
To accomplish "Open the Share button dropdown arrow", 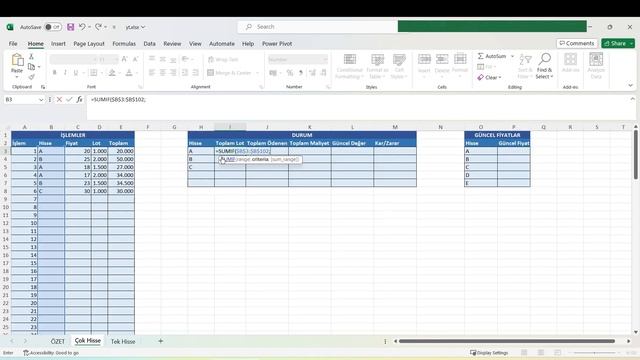I will pyautogui.click(x=631, y=43).
